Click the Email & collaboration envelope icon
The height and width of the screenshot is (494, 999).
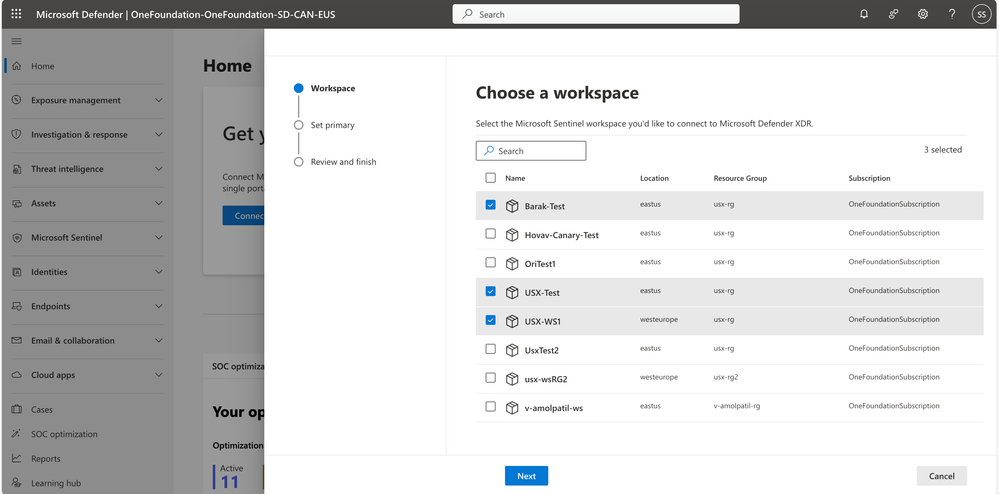point(17,340)
